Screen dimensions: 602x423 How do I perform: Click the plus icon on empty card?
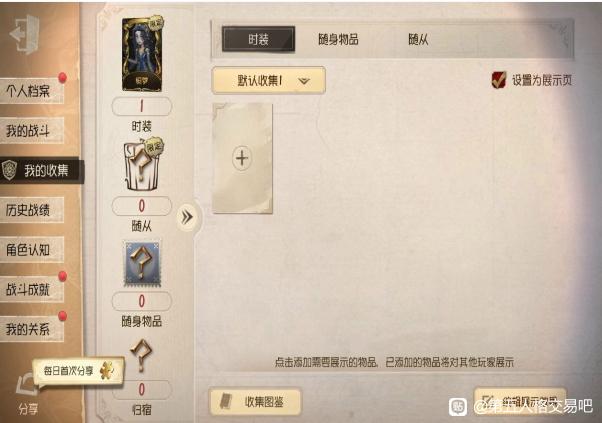tap(242, 158)
